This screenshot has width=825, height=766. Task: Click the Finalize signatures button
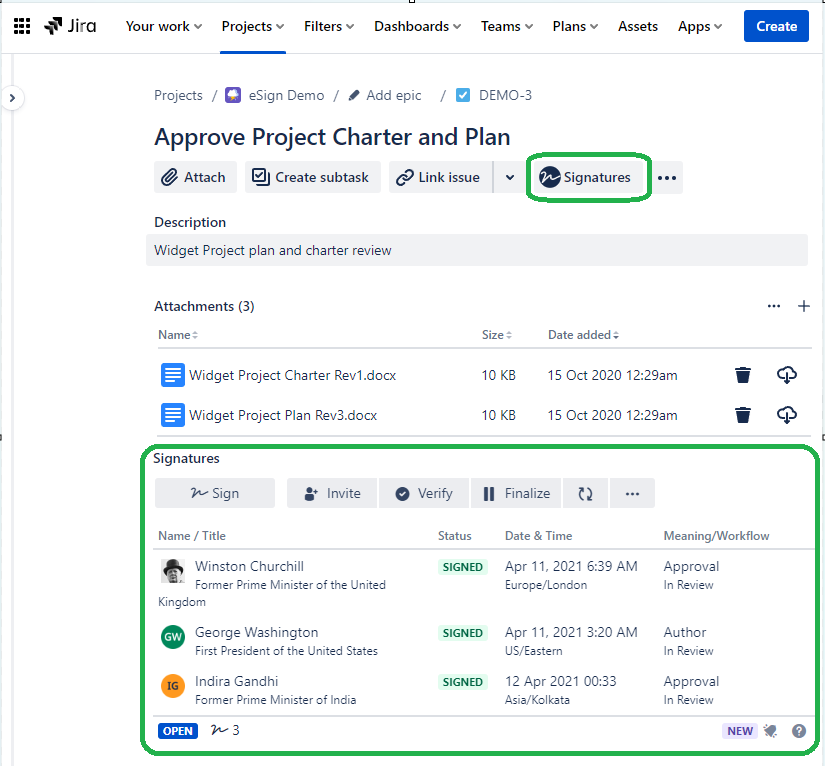516,493
